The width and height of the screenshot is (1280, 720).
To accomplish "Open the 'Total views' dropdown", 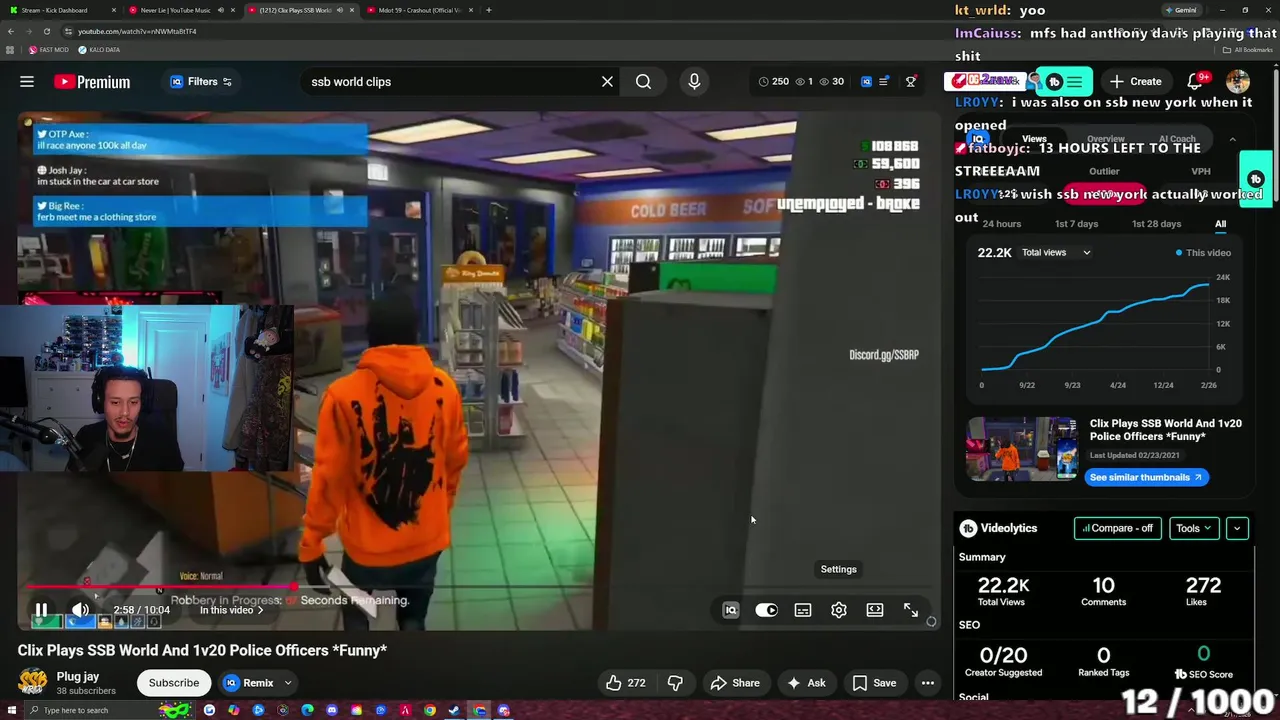I will (1056, 253).
